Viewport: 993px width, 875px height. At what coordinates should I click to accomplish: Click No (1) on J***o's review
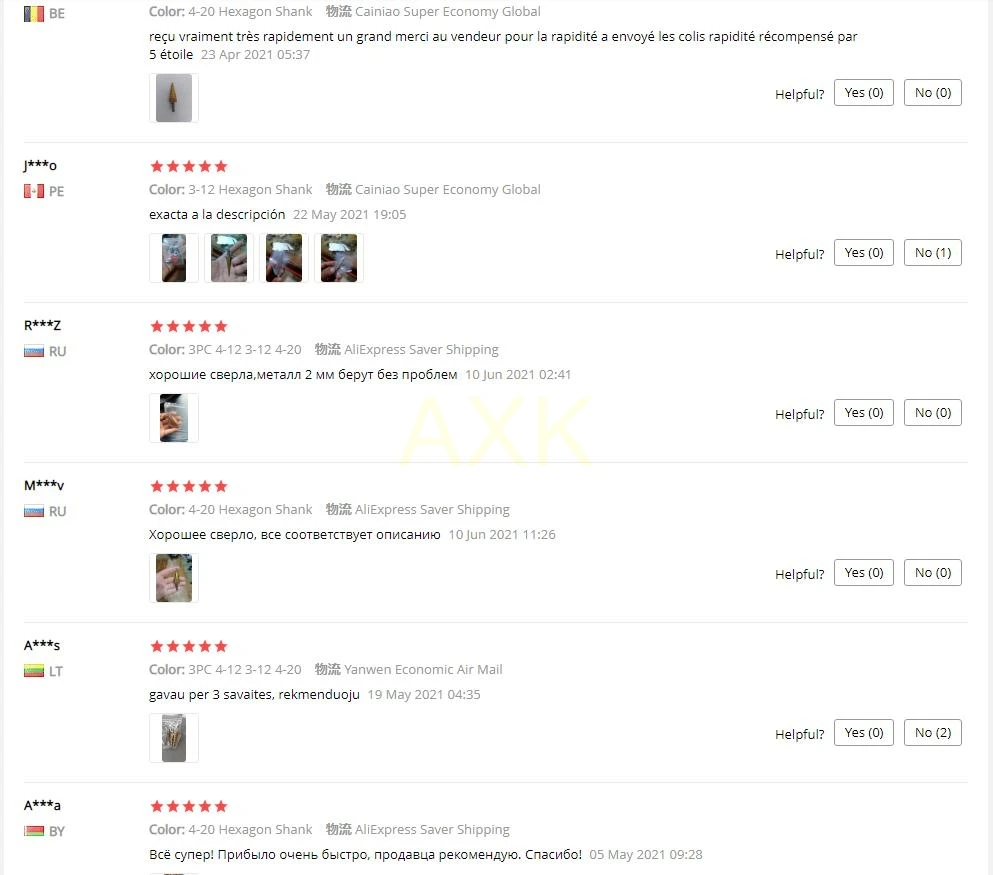(x=932, y=253)
